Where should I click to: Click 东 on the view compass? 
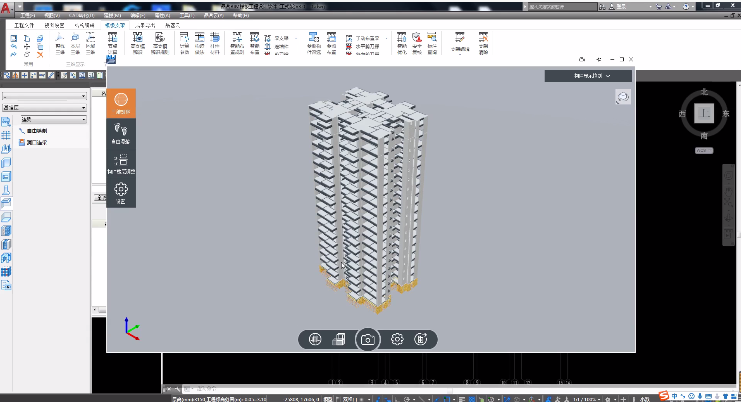(x=726, y=114)
